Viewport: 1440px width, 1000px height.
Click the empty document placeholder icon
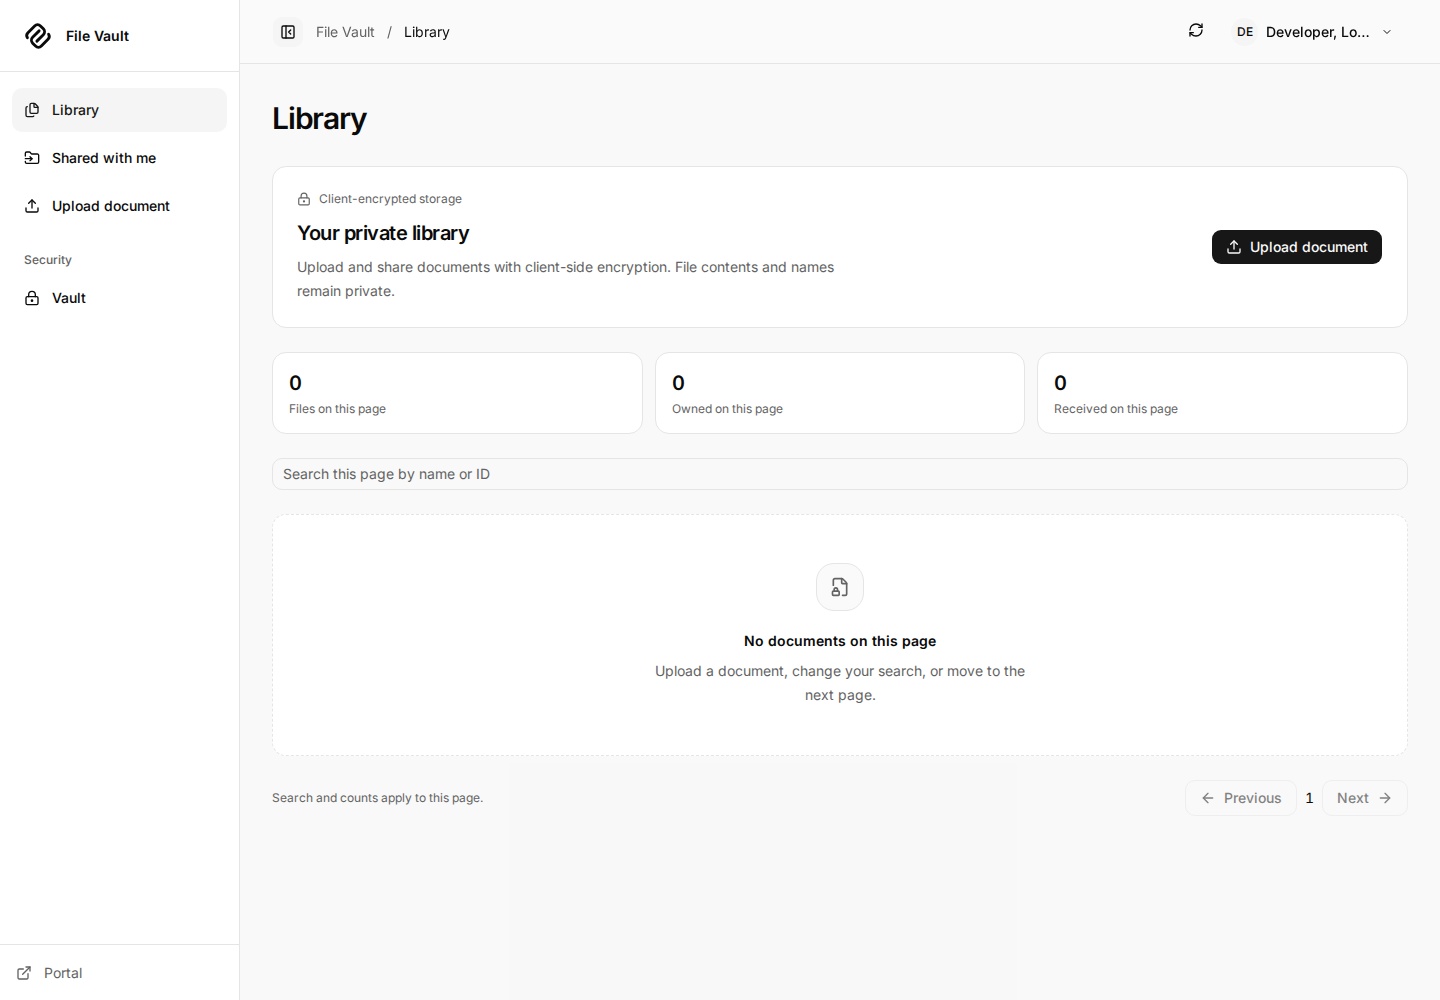pos(840,587)
